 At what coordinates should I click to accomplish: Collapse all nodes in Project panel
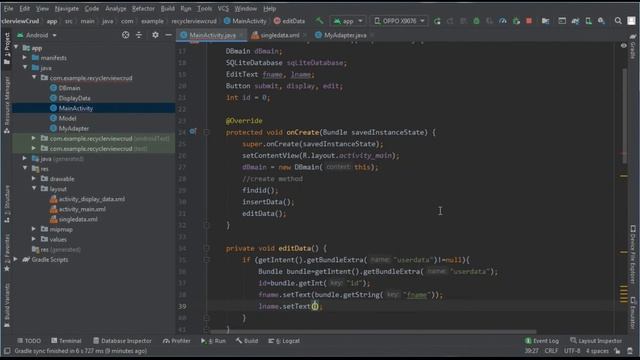click(x=139, y=35)
